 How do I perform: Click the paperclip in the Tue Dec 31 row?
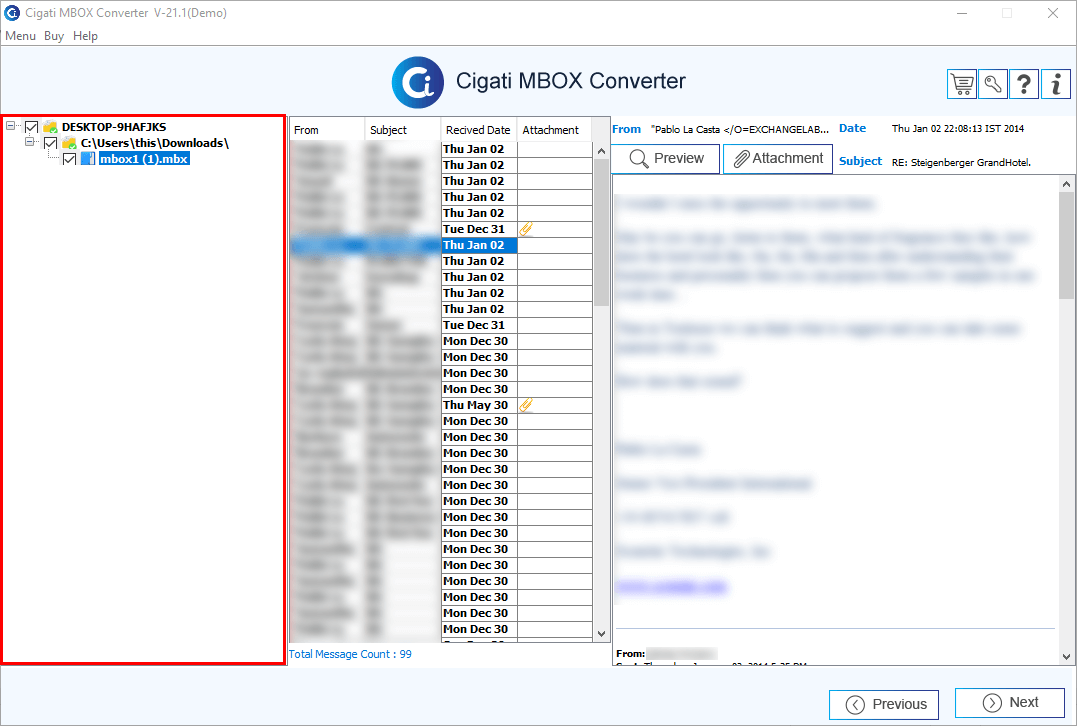(525, 229)
